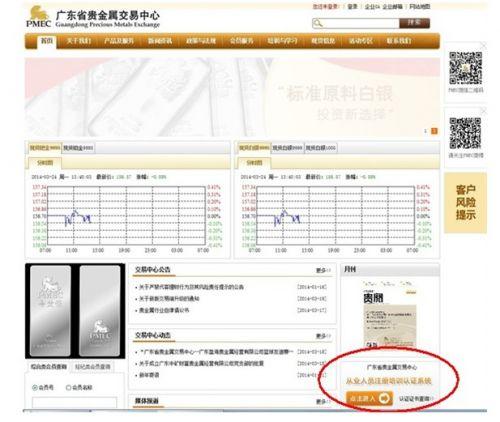Open the 联系我们 navigation item
The image size is (500, 422).
pyautogui.click(x=399, y=41)
